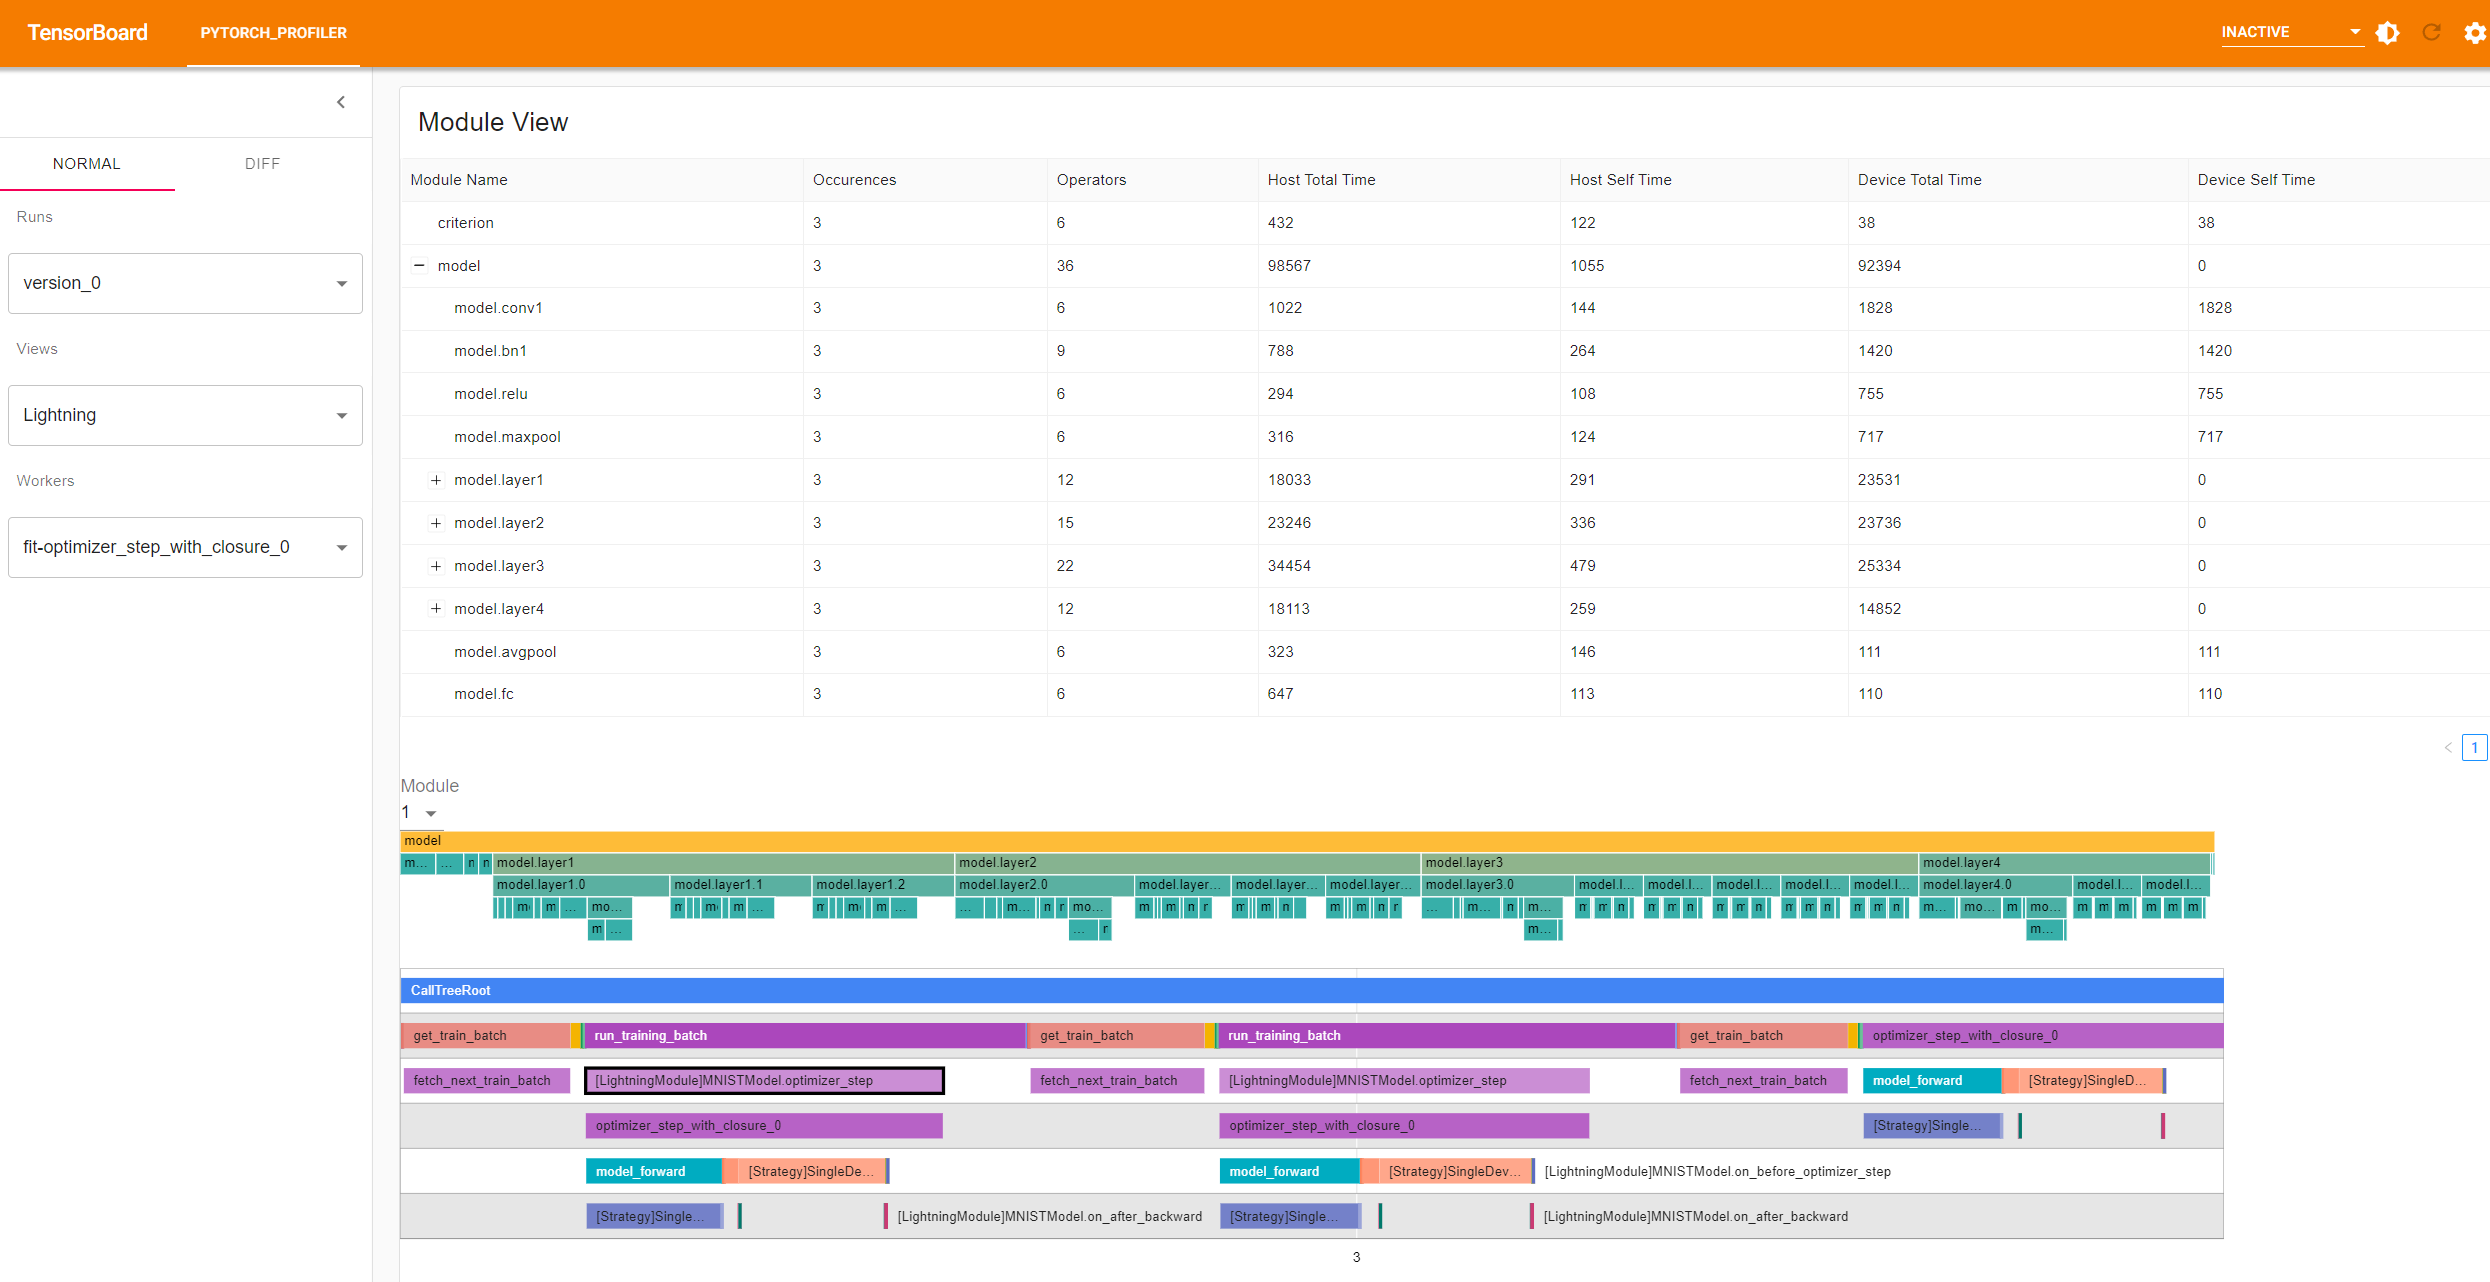Select the model.fc row name
Screen dimensions: 2490x1282
pyautogui.click(x=484, y=694)
